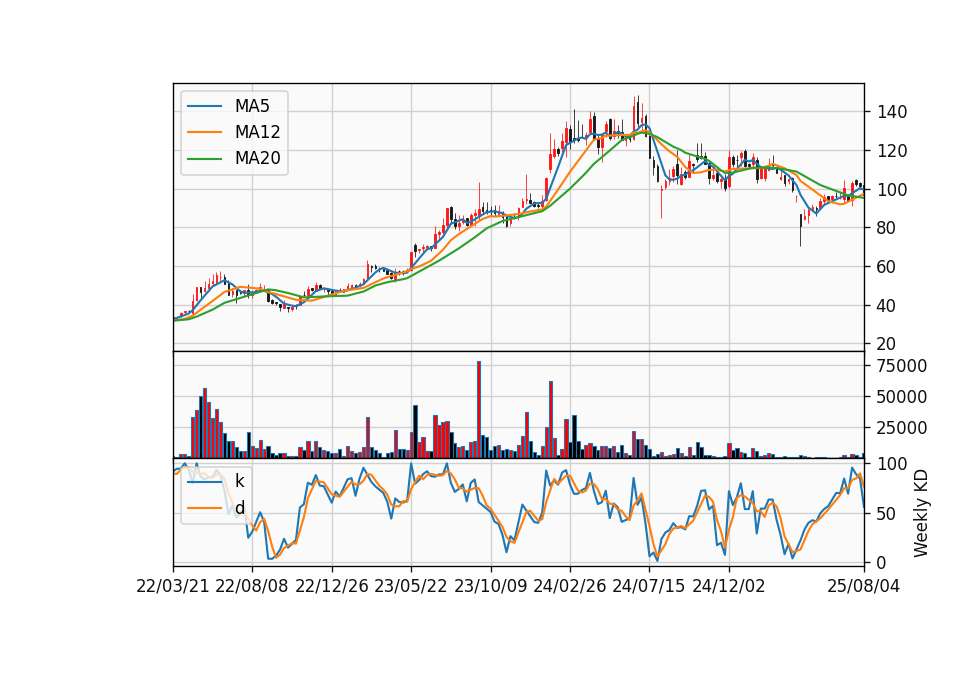
Task: Click the MA12 legend label
Action: point(257,132)
